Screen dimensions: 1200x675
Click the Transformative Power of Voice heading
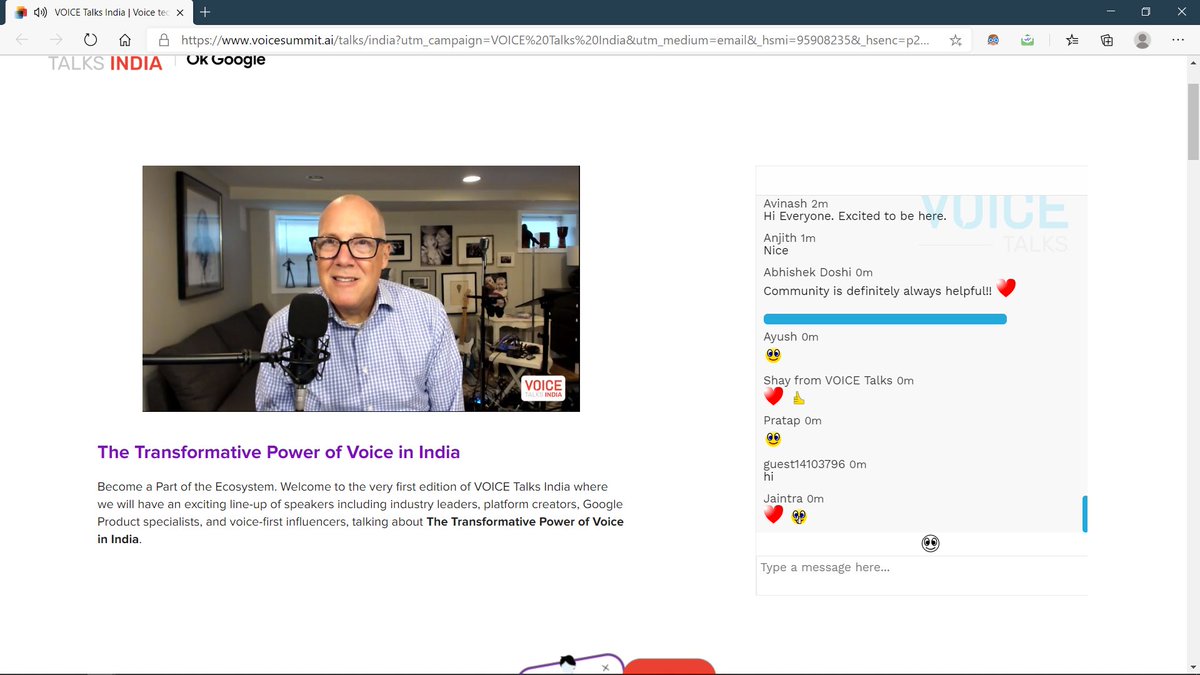pos(279,452)
